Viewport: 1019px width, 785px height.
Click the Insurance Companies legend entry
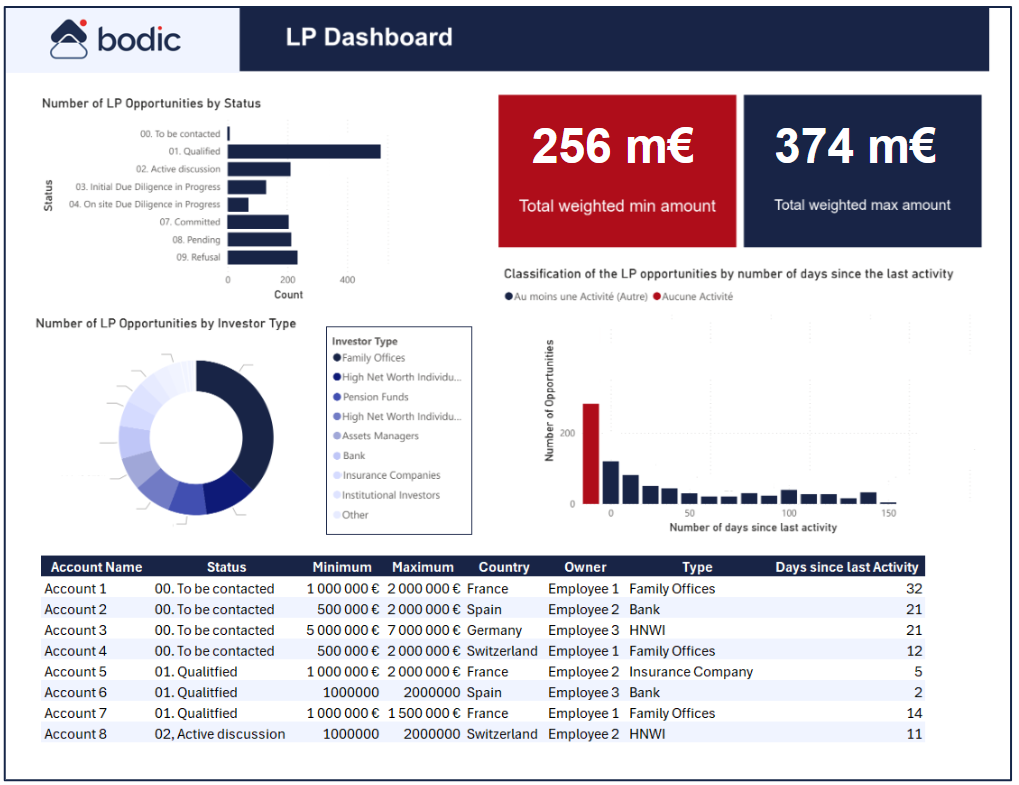(386, 475)
